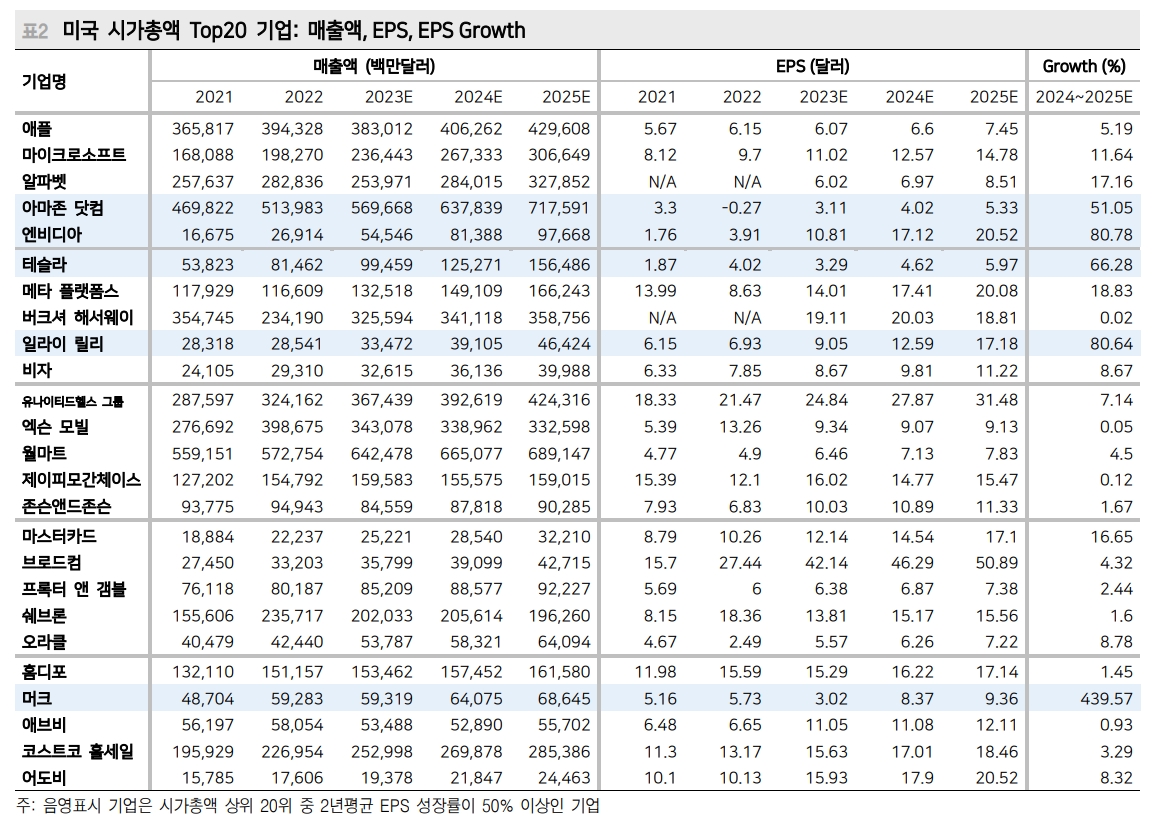Select the '2024~2025E' growth column subheader
Screen dimensions: 1162x816
click(x=1083, y=97)
